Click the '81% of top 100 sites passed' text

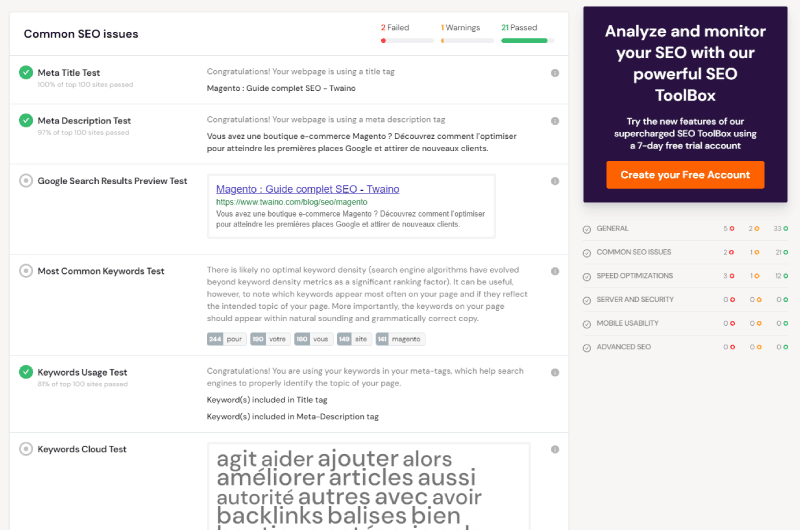(83, 384)
